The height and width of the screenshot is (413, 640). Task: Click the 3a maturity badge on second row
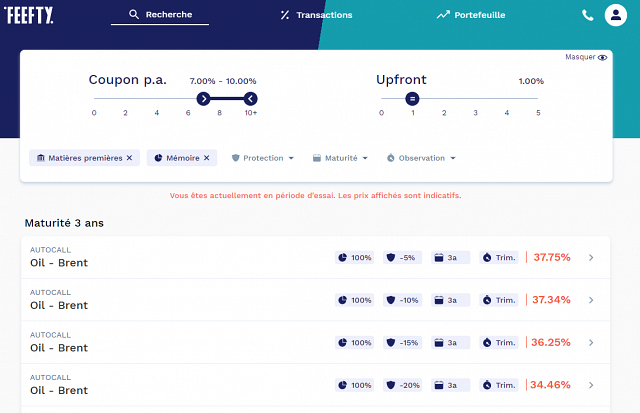(450, 300)
